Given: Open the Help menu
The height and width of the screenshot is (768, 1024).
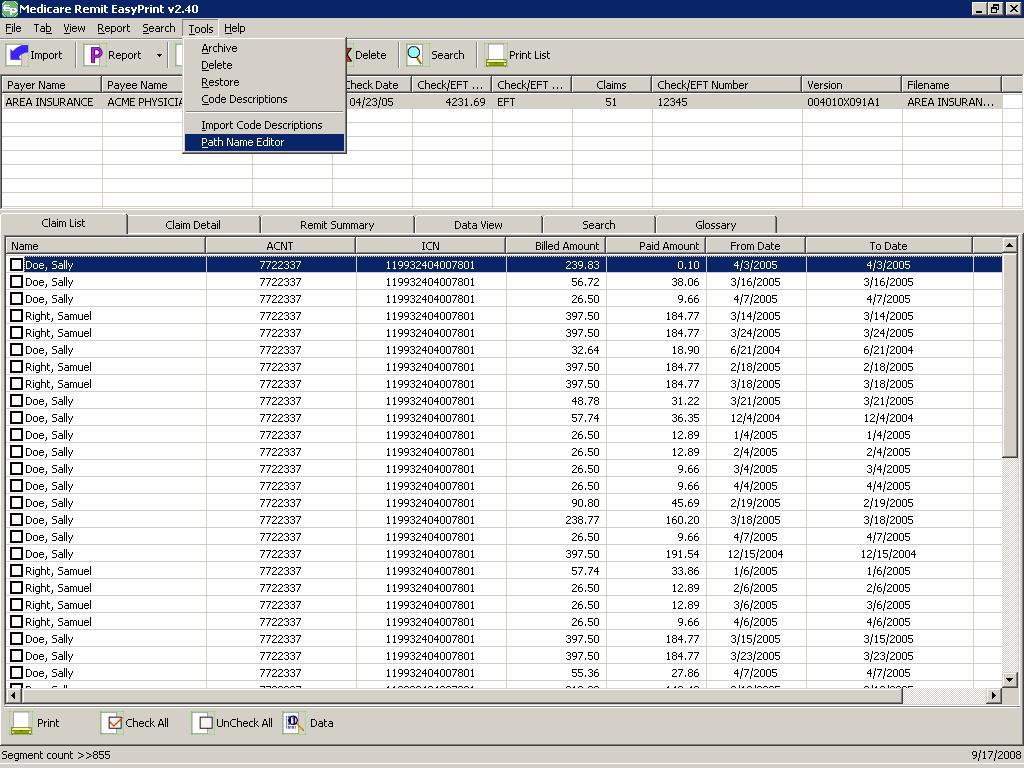Looking at the screenshot, I should [x=234, y=28].
